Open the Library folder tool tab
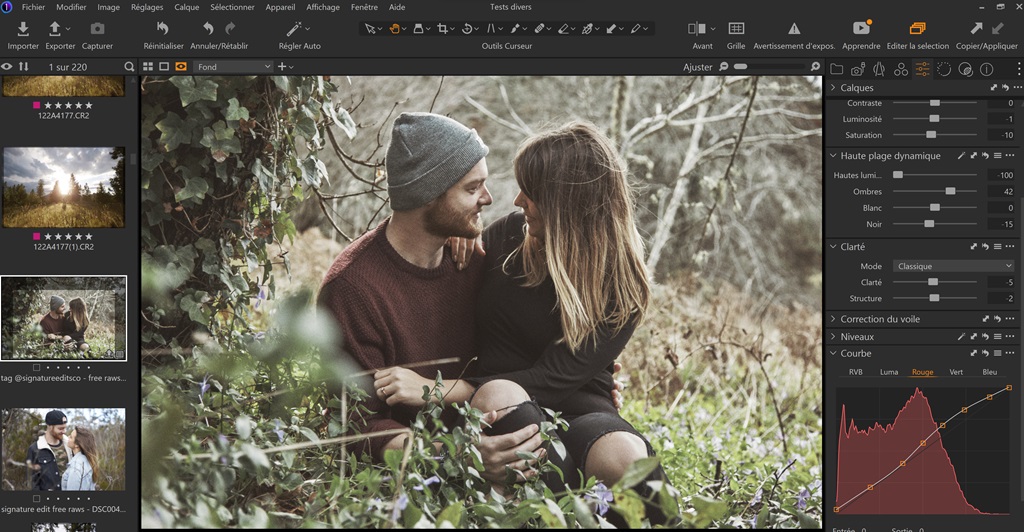This screenshot has height=532, width=1024. (837, 69)
